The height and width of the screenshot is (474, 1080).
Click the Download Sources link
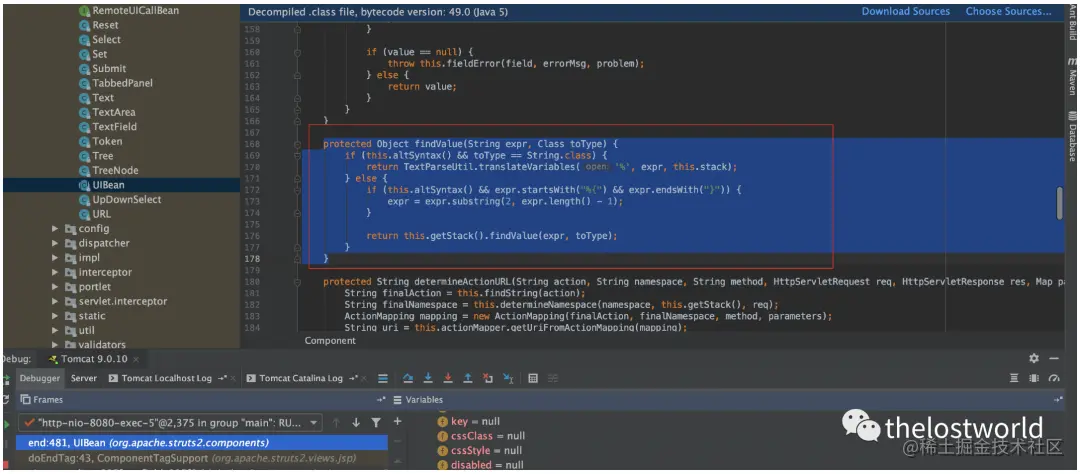click(x=906, y=11)
